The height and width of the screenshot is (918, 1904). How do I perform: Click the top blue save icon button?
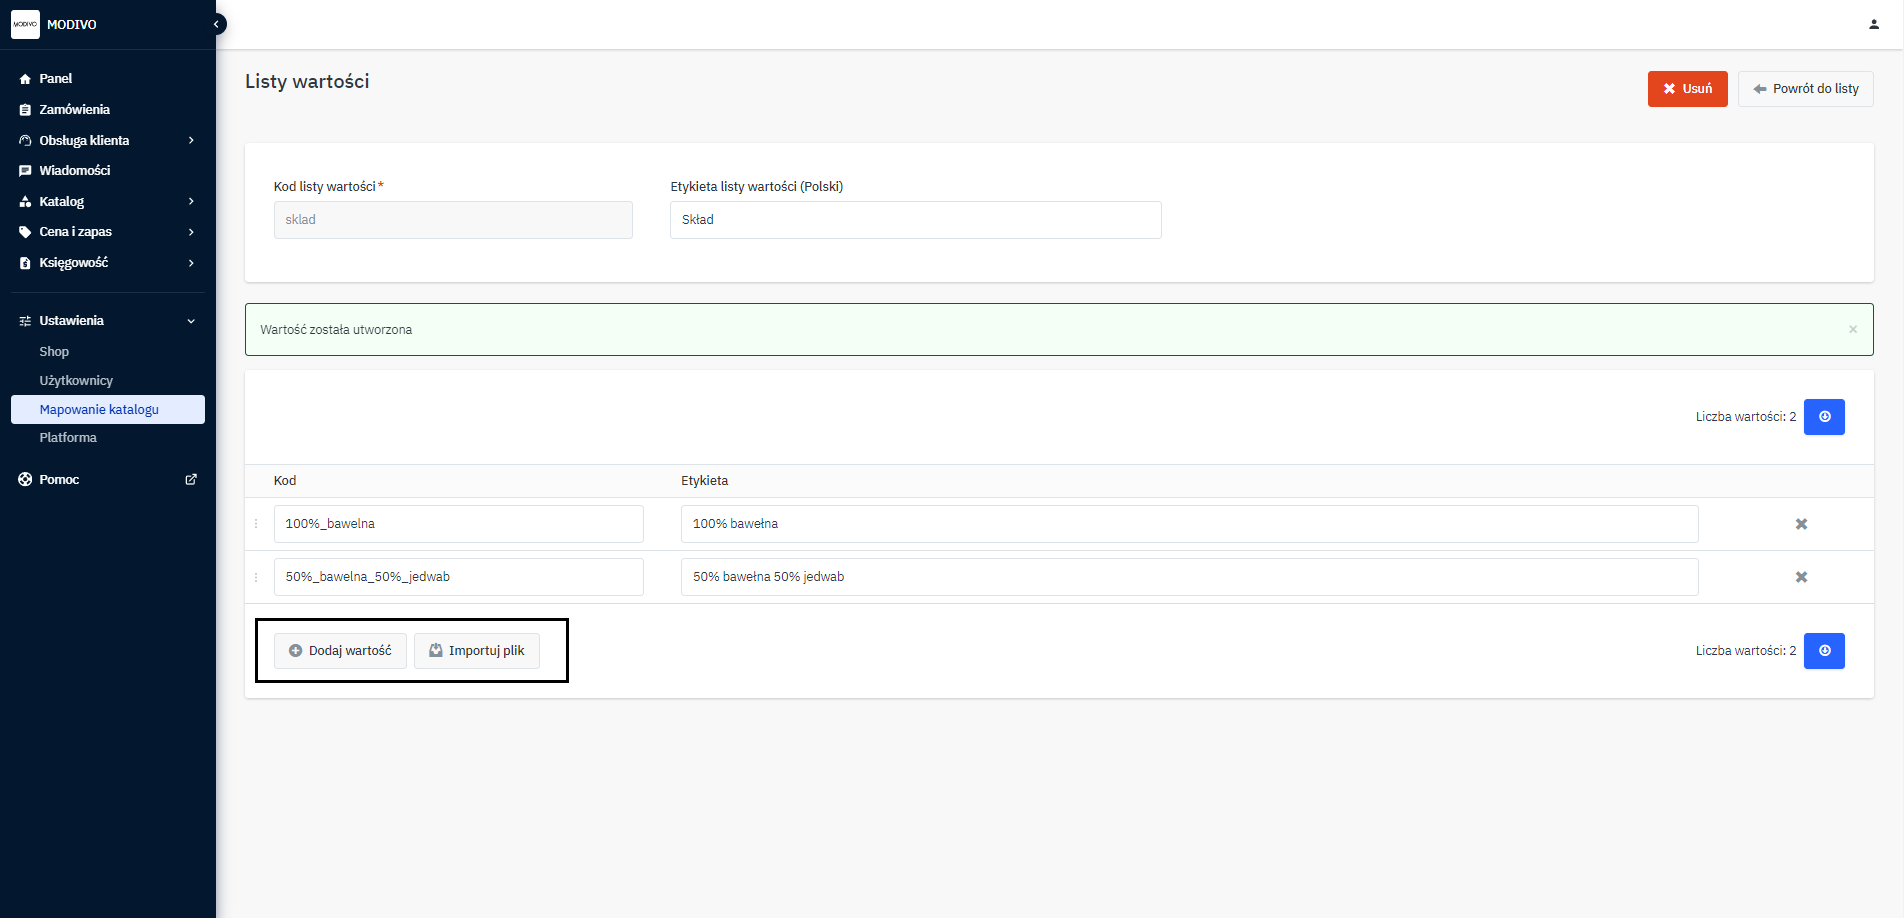point(1823,417)
